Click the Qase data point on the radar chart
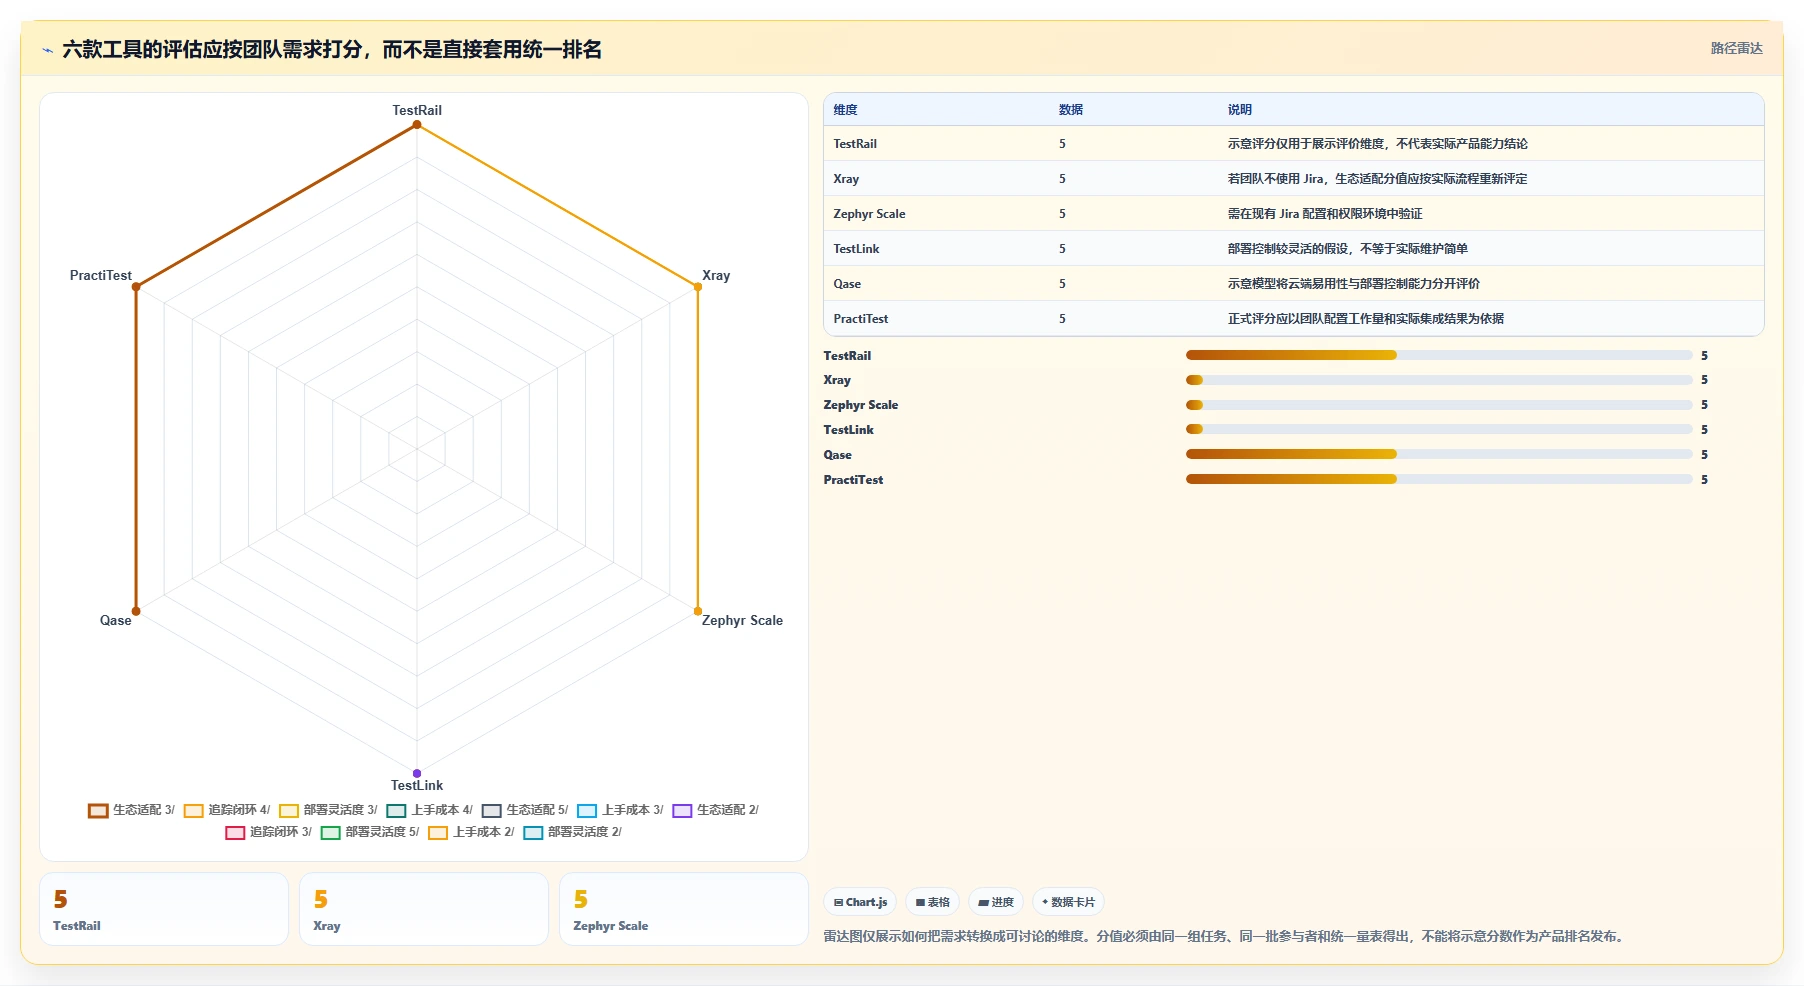The image size is (1804, 986). (136, 611)
